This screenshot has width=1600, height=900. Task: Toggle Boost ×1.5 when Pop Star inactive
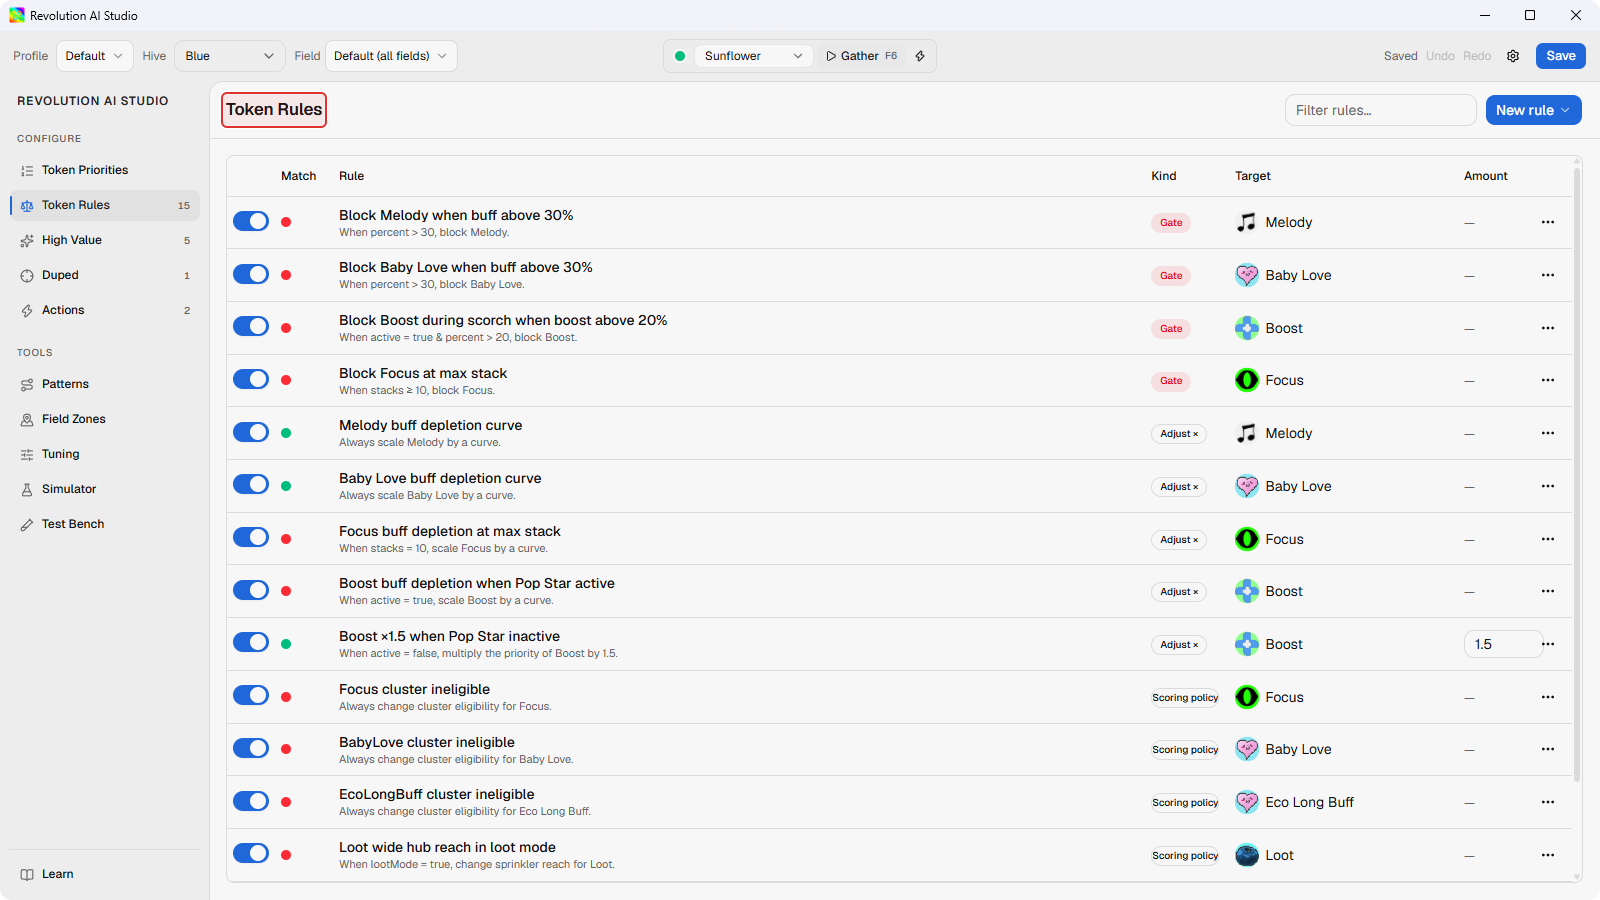(x=251, y=642)
